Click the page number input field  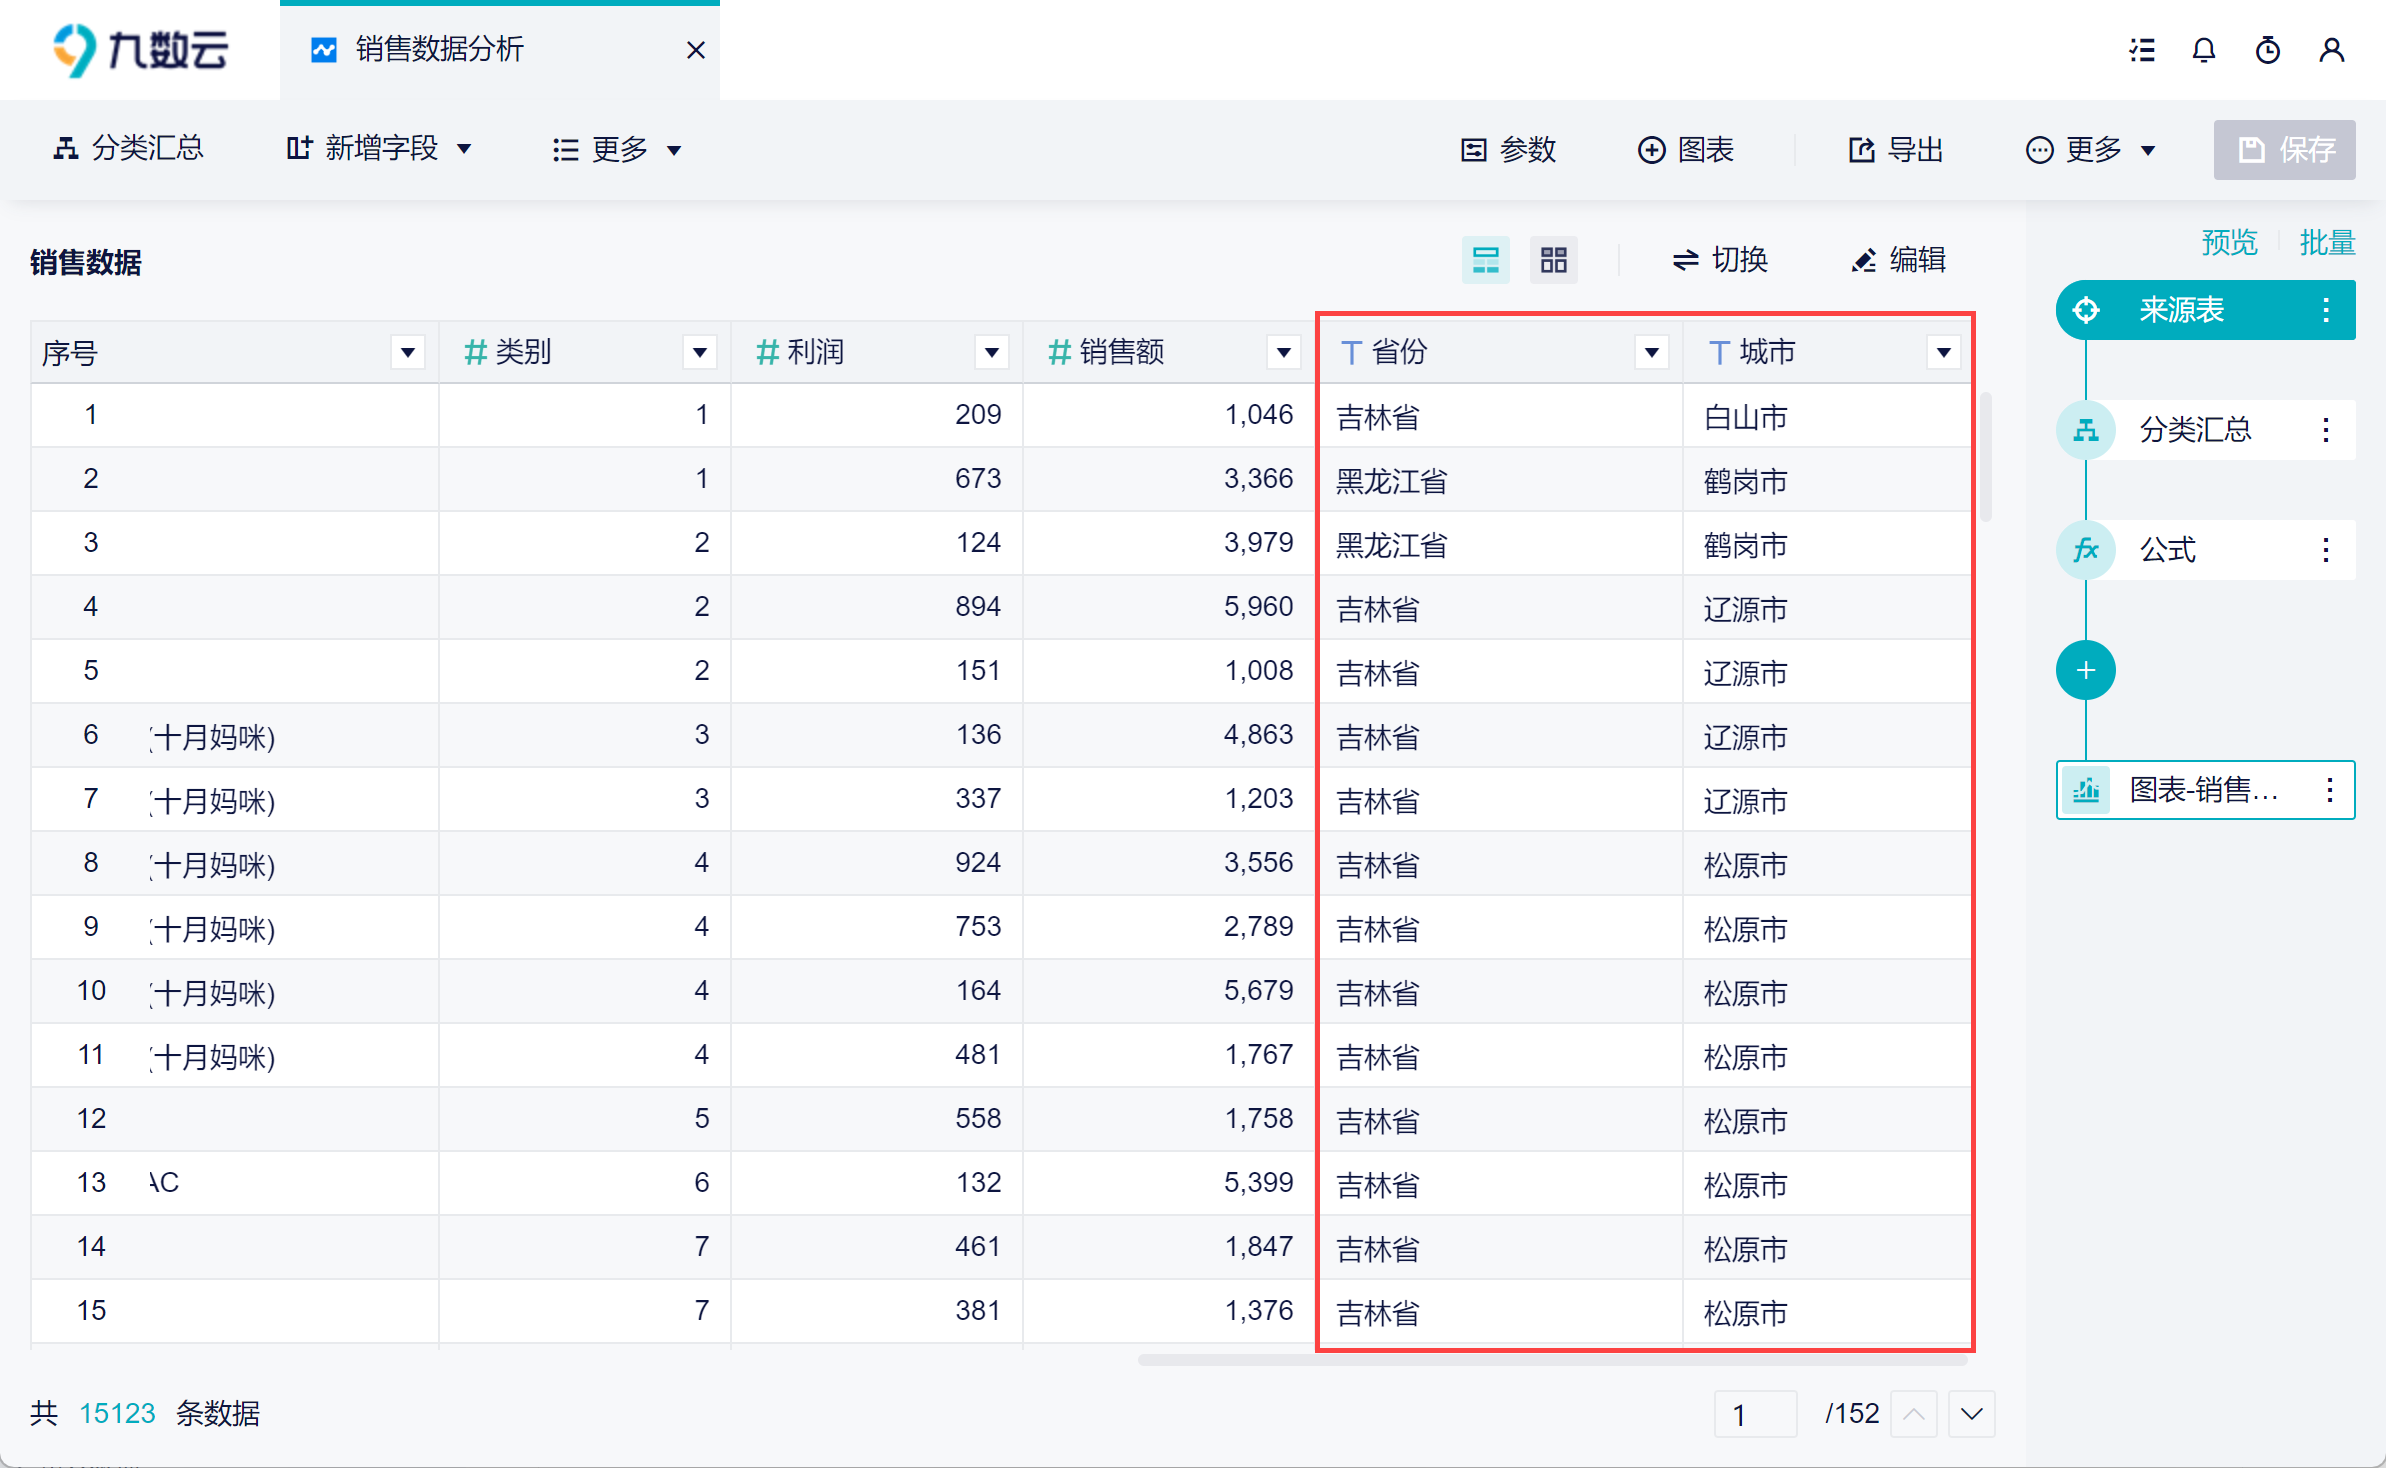1755,1414
